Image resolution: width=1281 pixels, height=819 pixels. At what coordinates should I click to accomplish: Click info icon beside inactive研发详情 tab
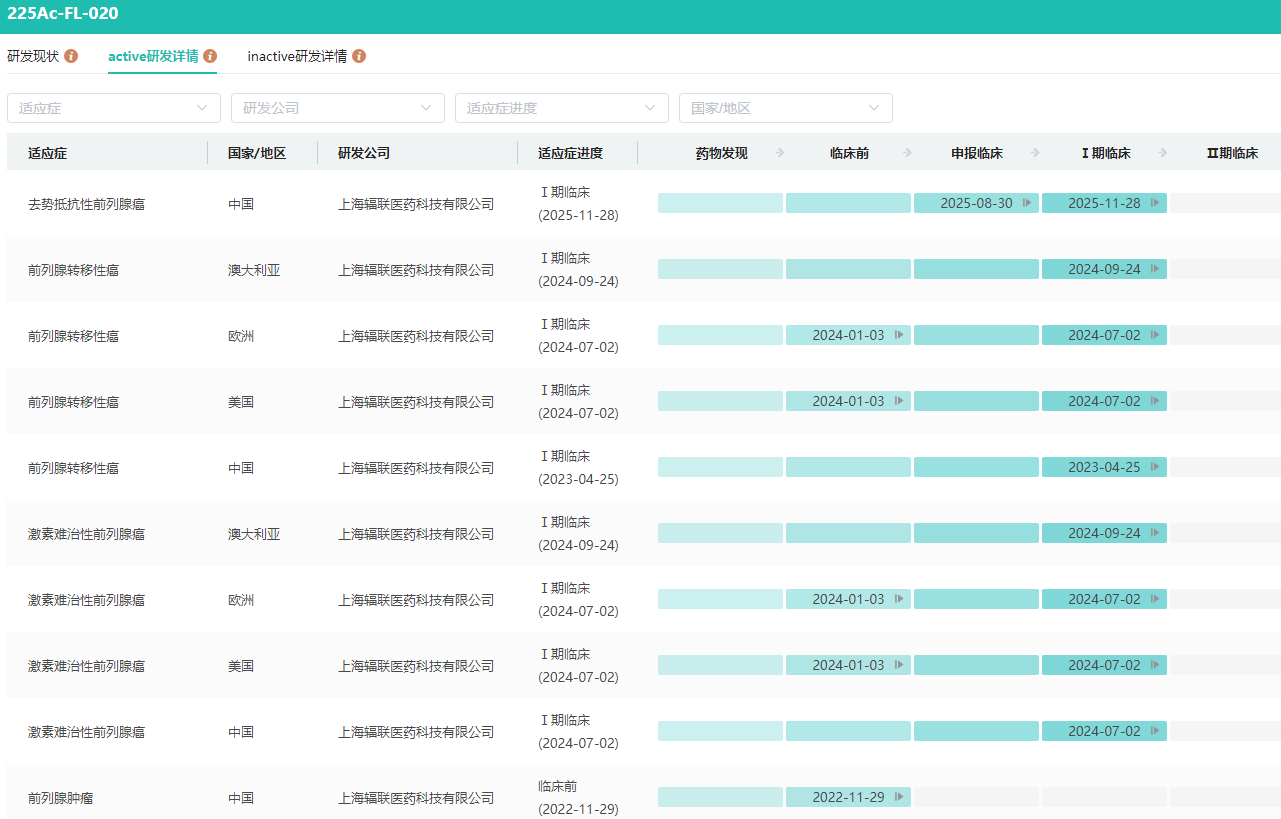[359, 56]
